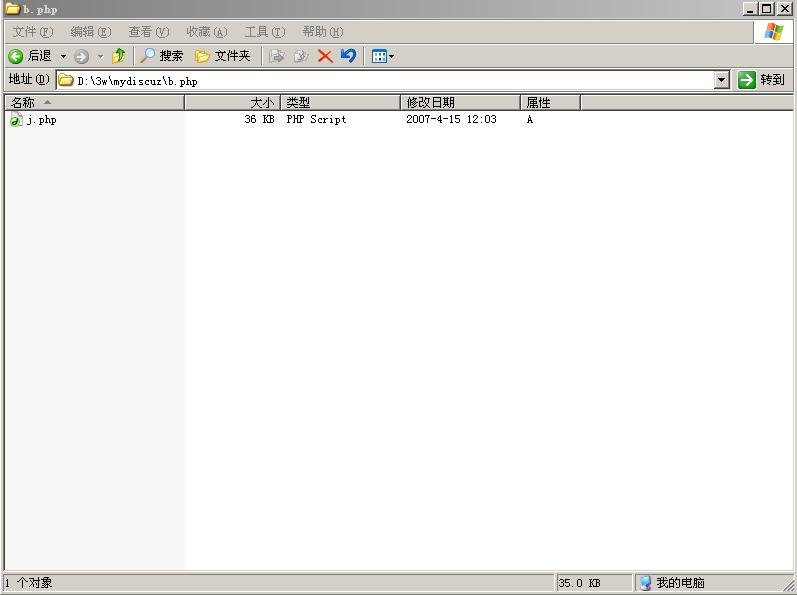Sort by 名称 column header
This screenshot has height=595, width=797.
pyautogui.click(x=95, y=103)
